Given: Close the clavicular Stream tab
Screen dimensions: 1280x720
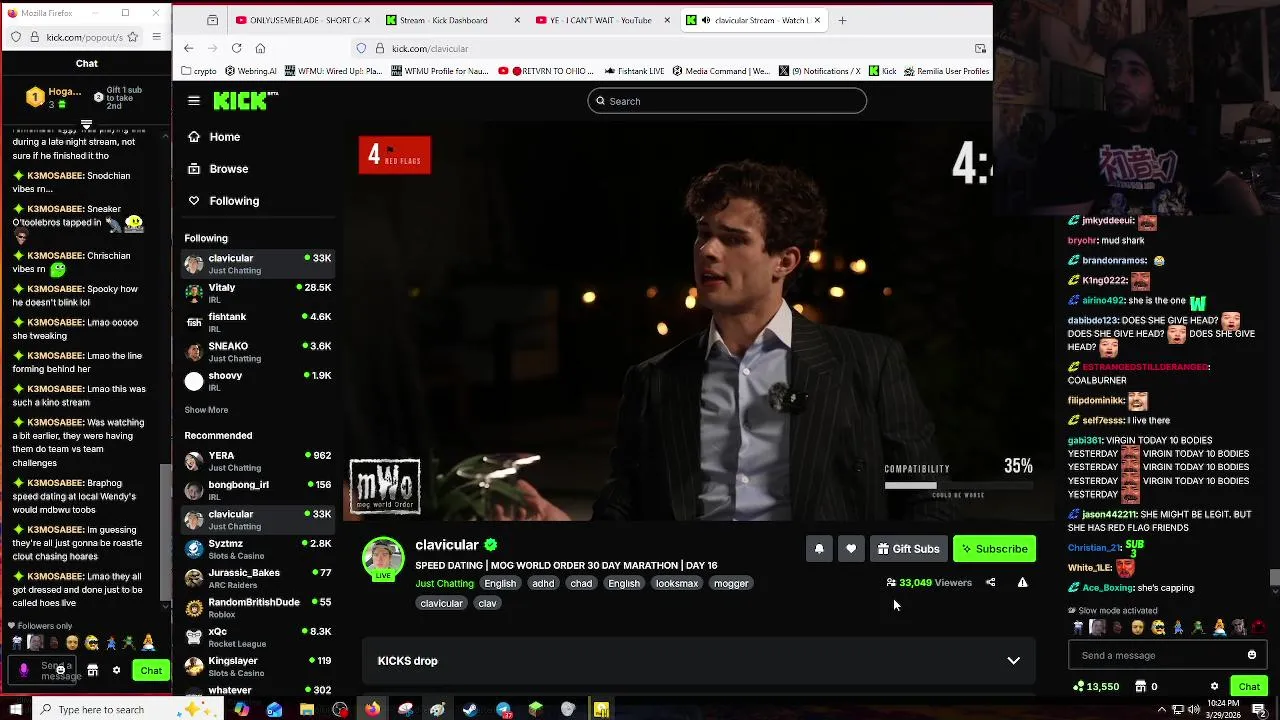Looking at the screenshot, I should pos(817,20).
